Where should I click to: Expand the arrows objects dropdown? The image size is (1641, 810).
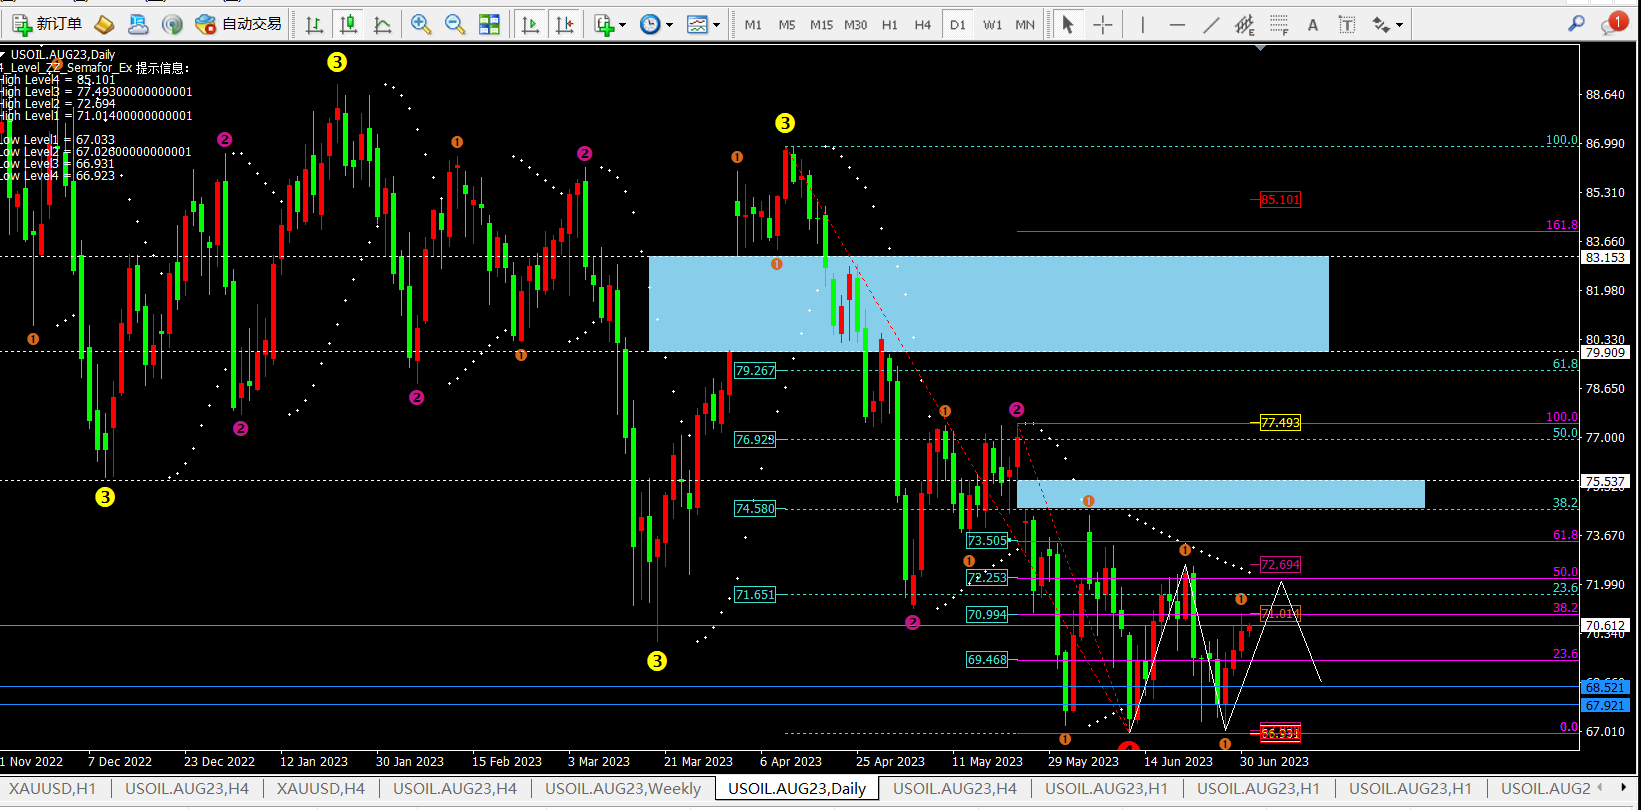tap(1399, 25)
